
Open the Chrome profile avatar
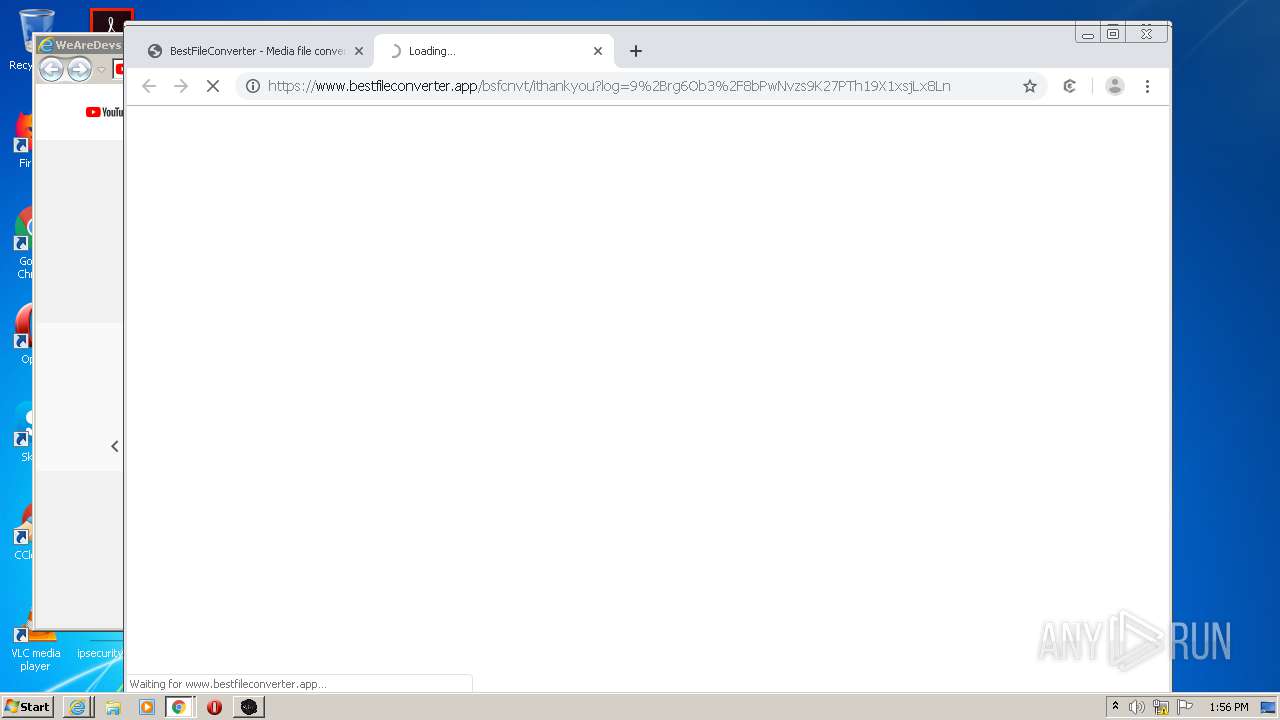pos(1114,86)
